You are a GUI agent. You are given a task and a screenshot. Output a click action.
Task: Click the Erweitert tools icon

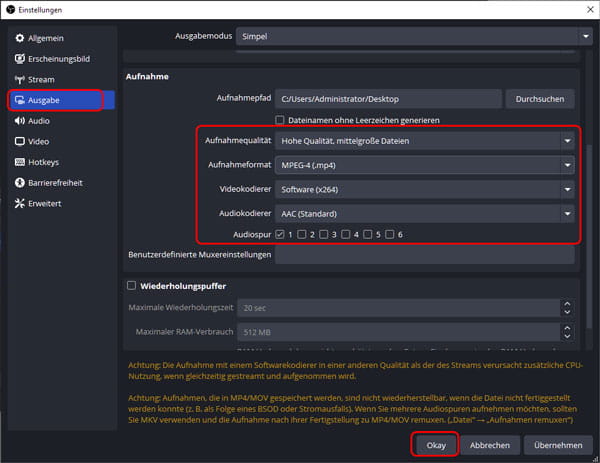pos(18,203)
